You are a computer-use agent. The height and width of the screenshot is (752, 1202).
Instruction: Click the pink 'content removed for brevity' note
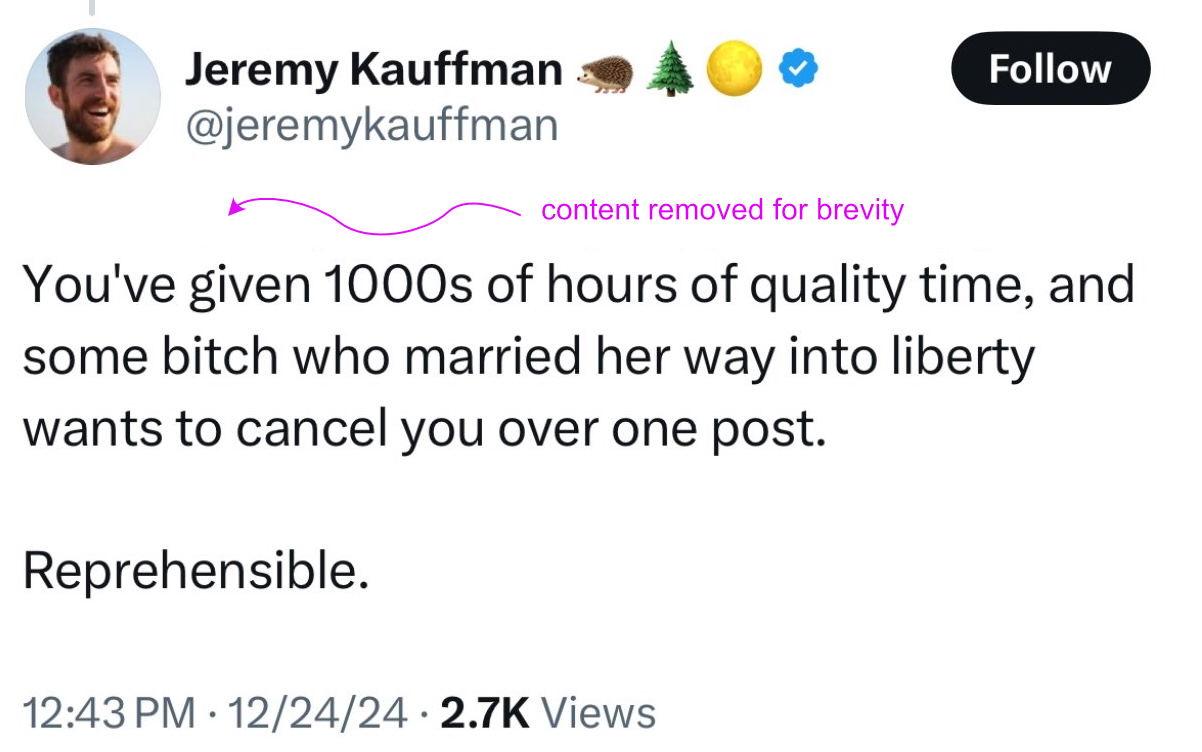(x=722, y=210)
